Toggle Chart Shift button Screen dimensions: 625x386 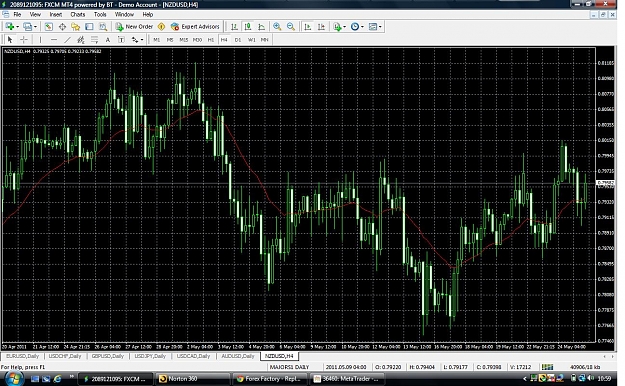(x=321, y=27)
